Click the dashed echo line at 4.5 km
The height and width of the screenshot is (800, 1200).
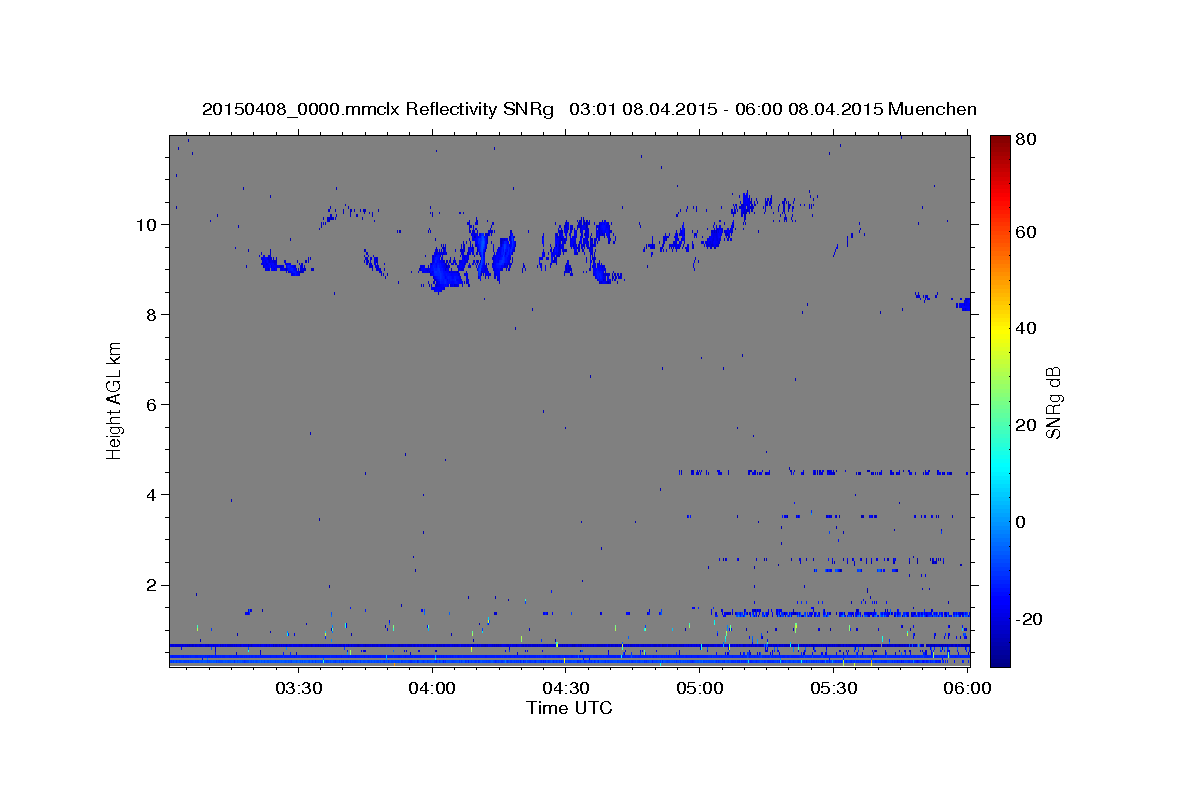click(x=823, y=472)
